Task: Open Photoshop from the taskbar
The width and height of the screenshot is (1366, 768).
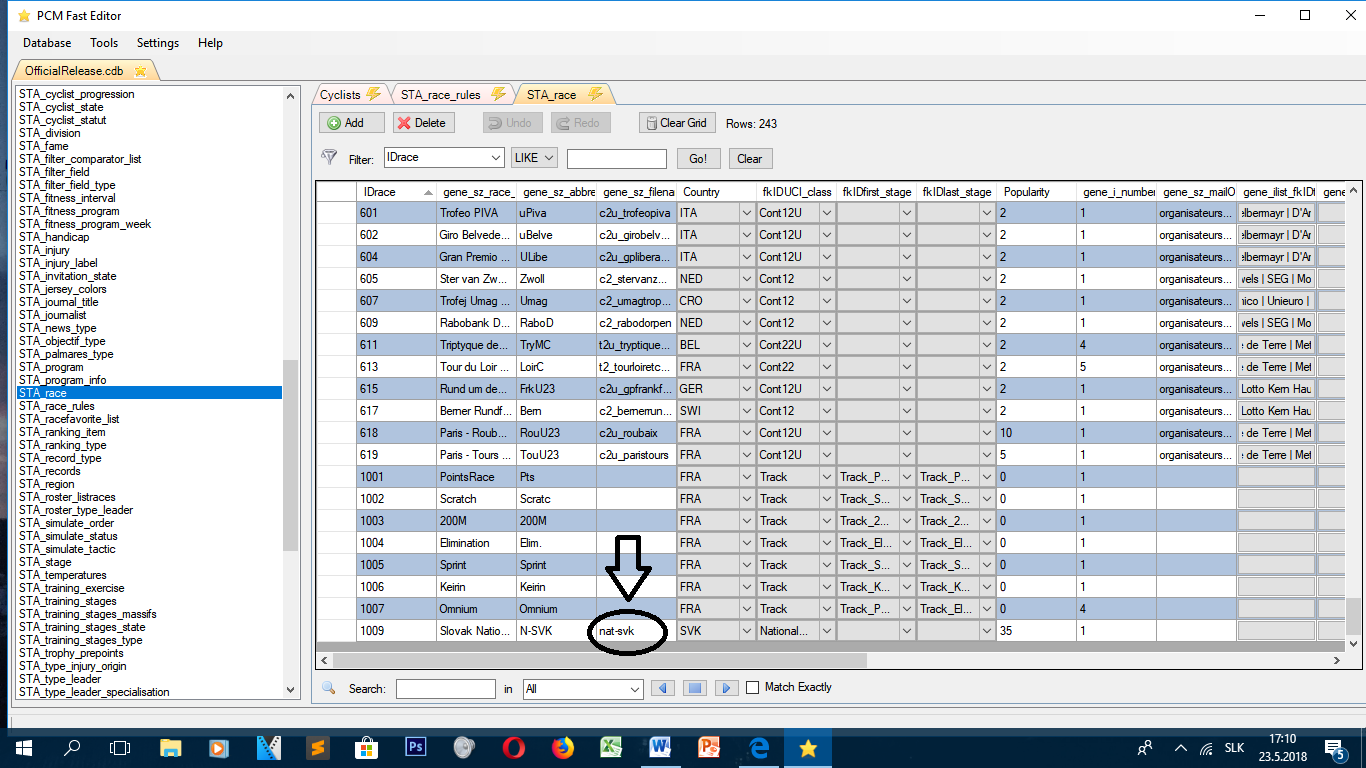Action: pos(416,747)
